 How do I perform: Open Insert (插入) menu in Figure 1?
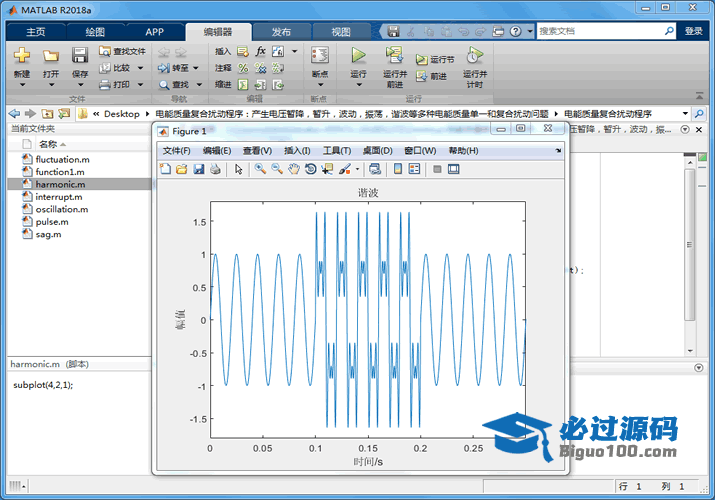click(x=297, y=151)
